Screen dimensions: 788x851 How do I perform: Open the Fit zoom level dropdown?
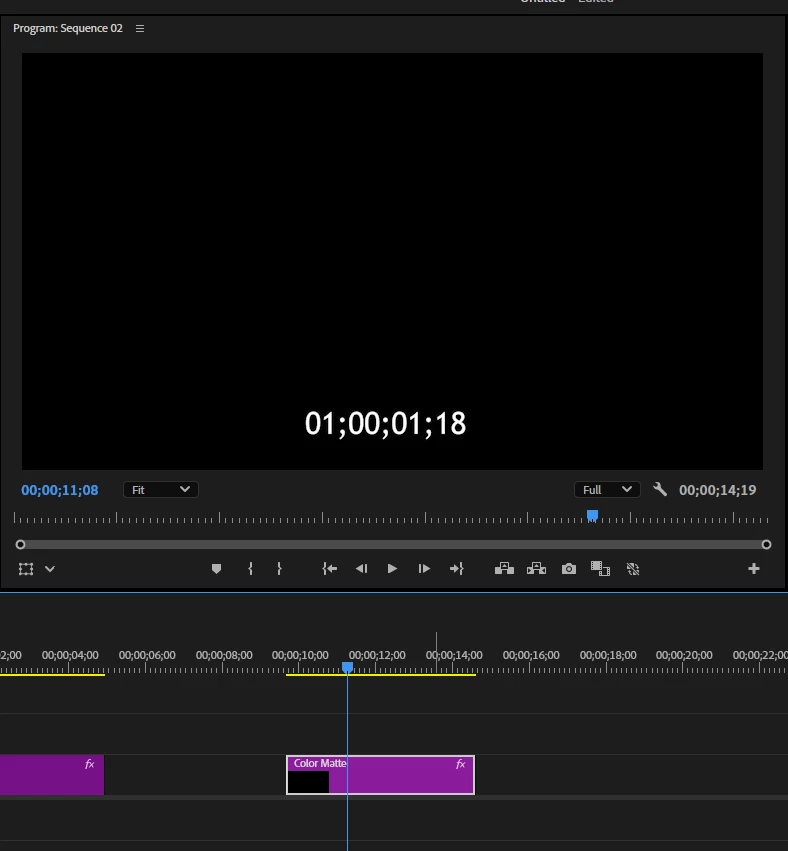coord(161,490)
